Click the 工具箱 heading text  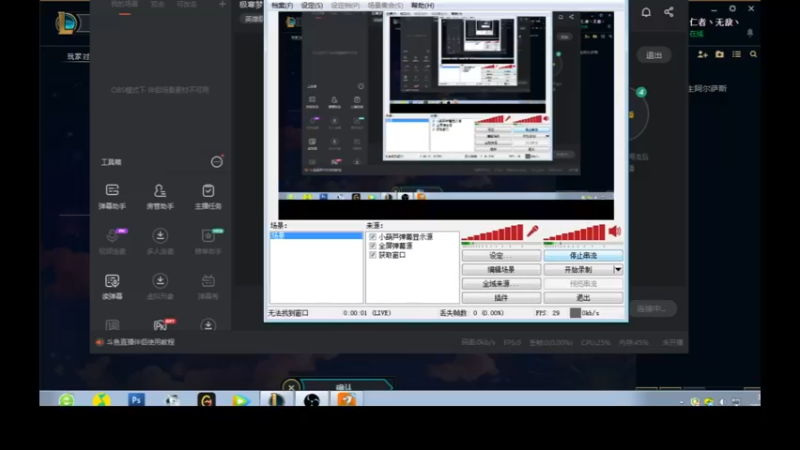click(111, 162)
